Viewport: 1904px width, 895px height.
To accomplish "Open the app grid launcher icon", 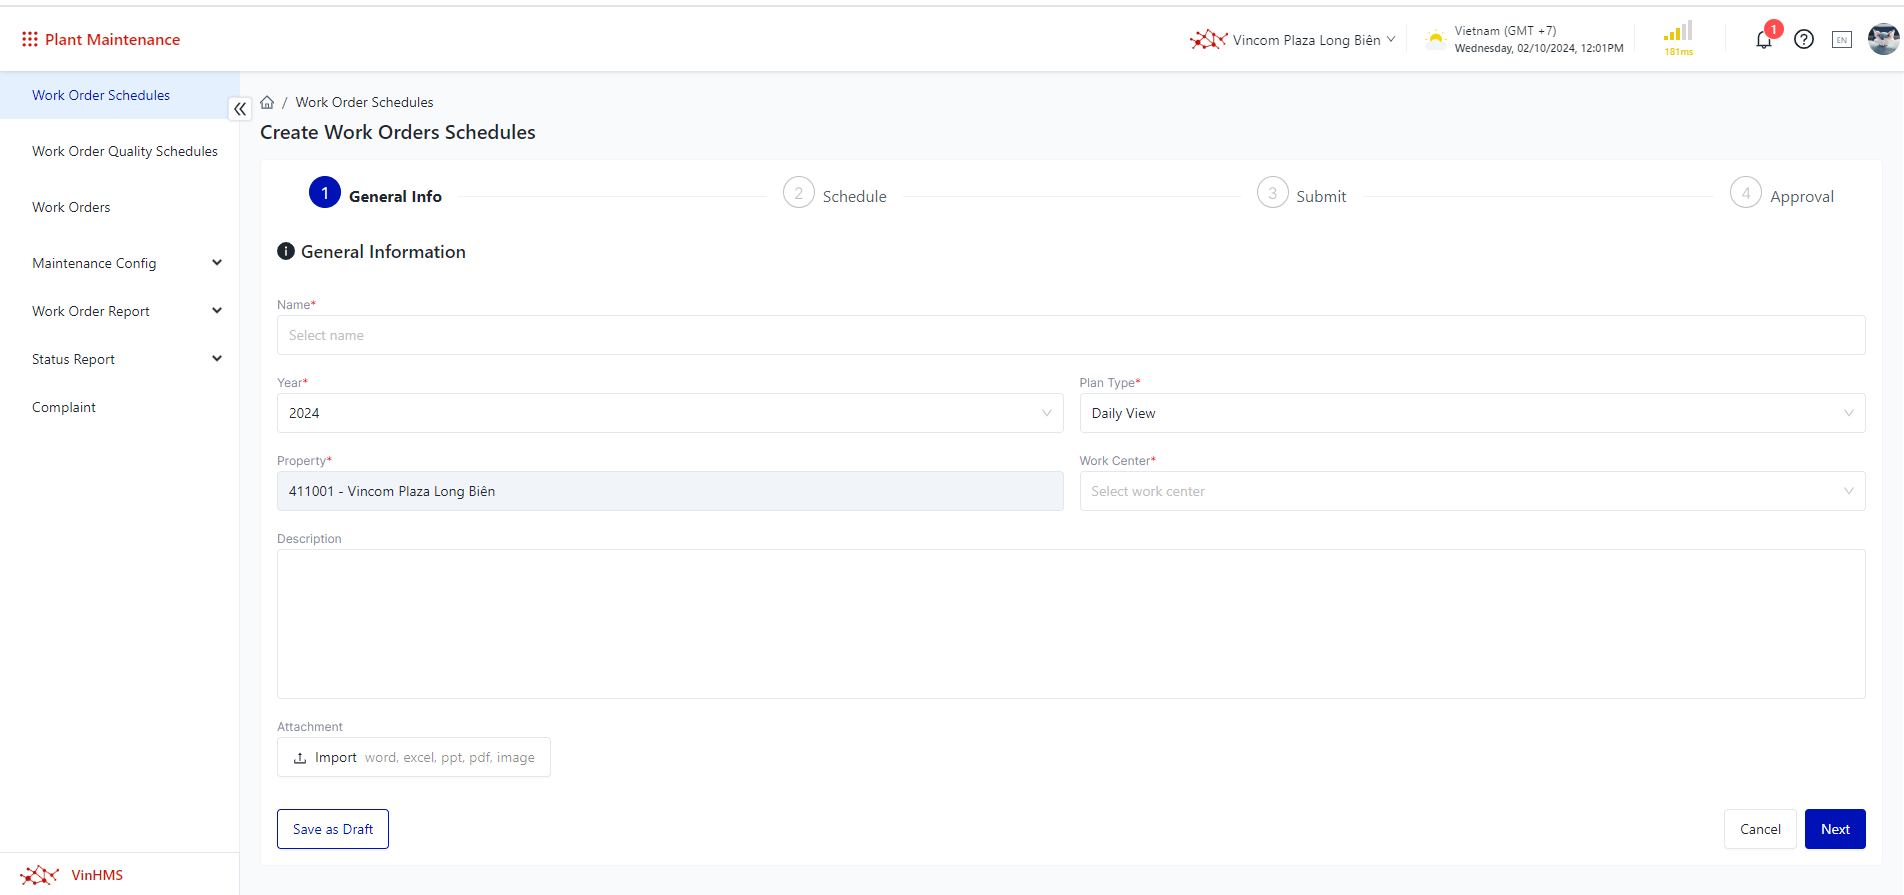I will pos(30,39).
